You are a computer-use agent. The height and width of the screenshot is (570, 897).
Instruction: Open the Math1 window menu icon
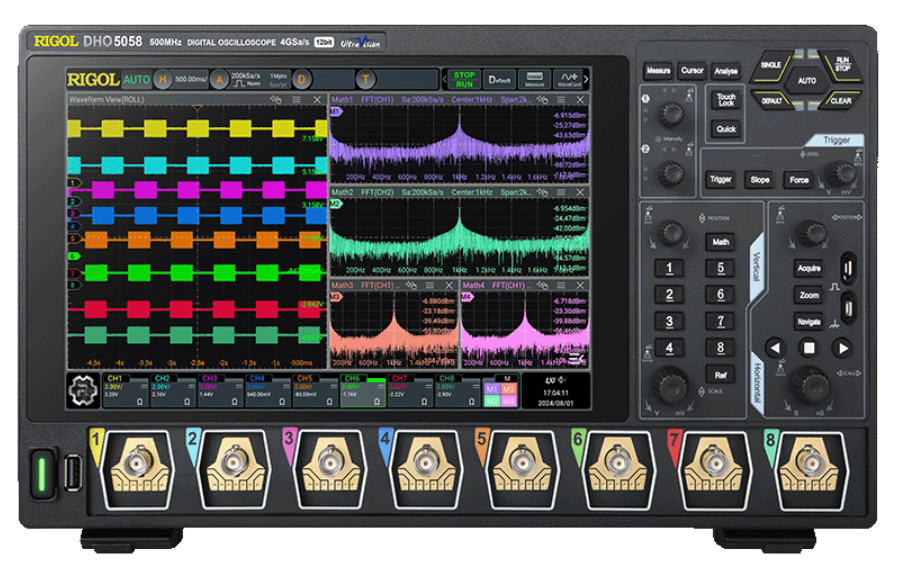[x=562, y=100]
